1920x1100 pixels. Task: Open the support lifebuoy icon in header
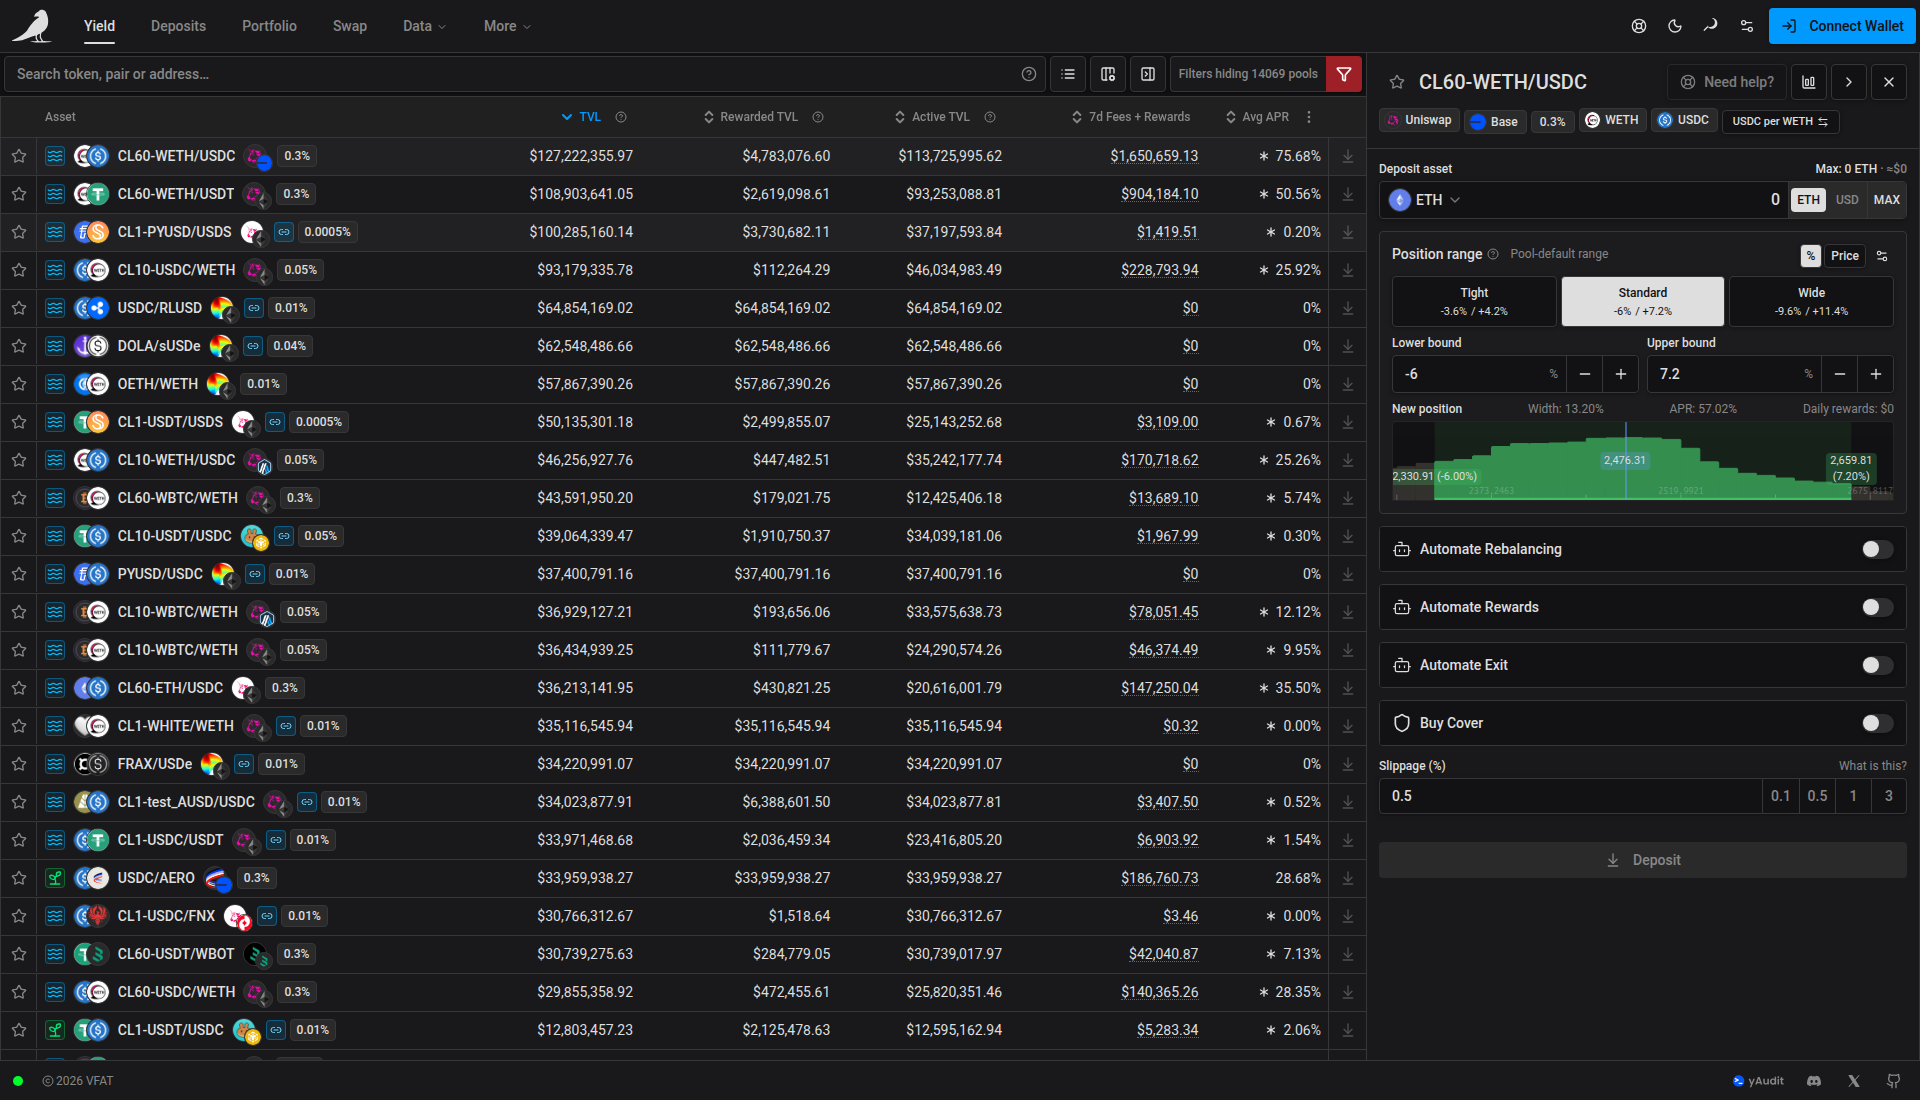pyautogui.click(x=1639, y=26)
